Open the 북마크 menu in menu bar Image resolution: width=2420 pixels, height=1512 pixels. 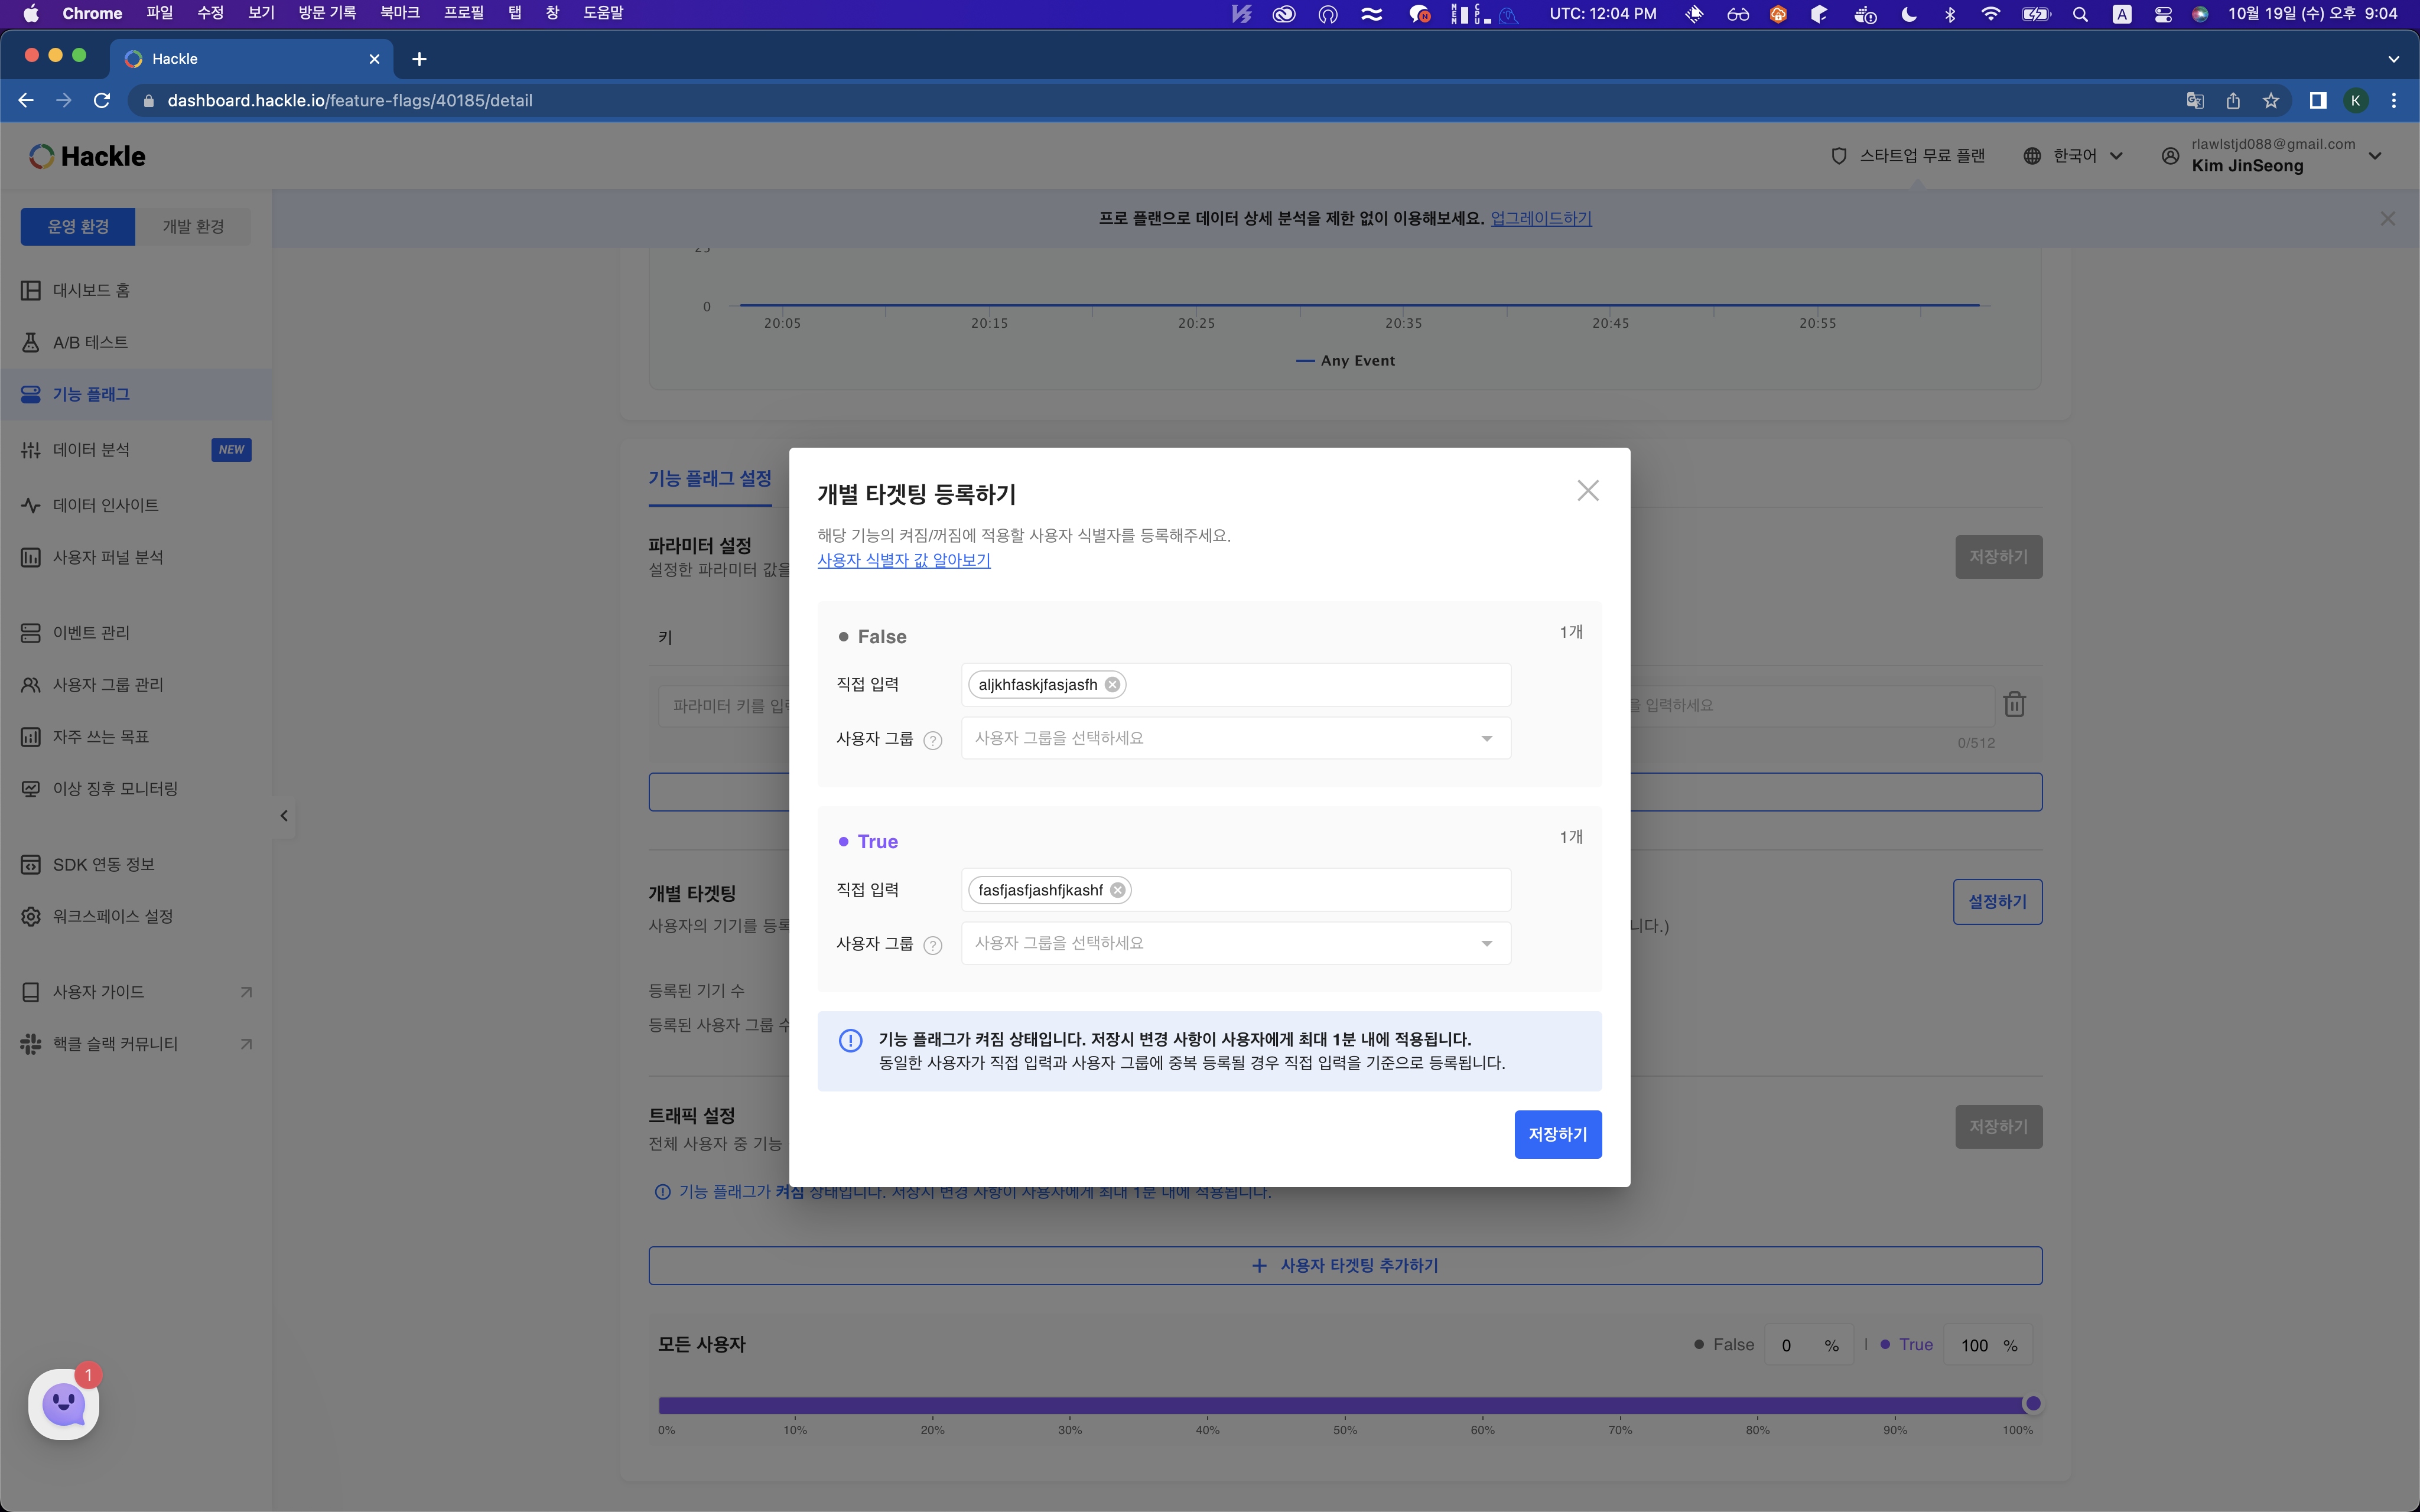click(x=399, y=13)
